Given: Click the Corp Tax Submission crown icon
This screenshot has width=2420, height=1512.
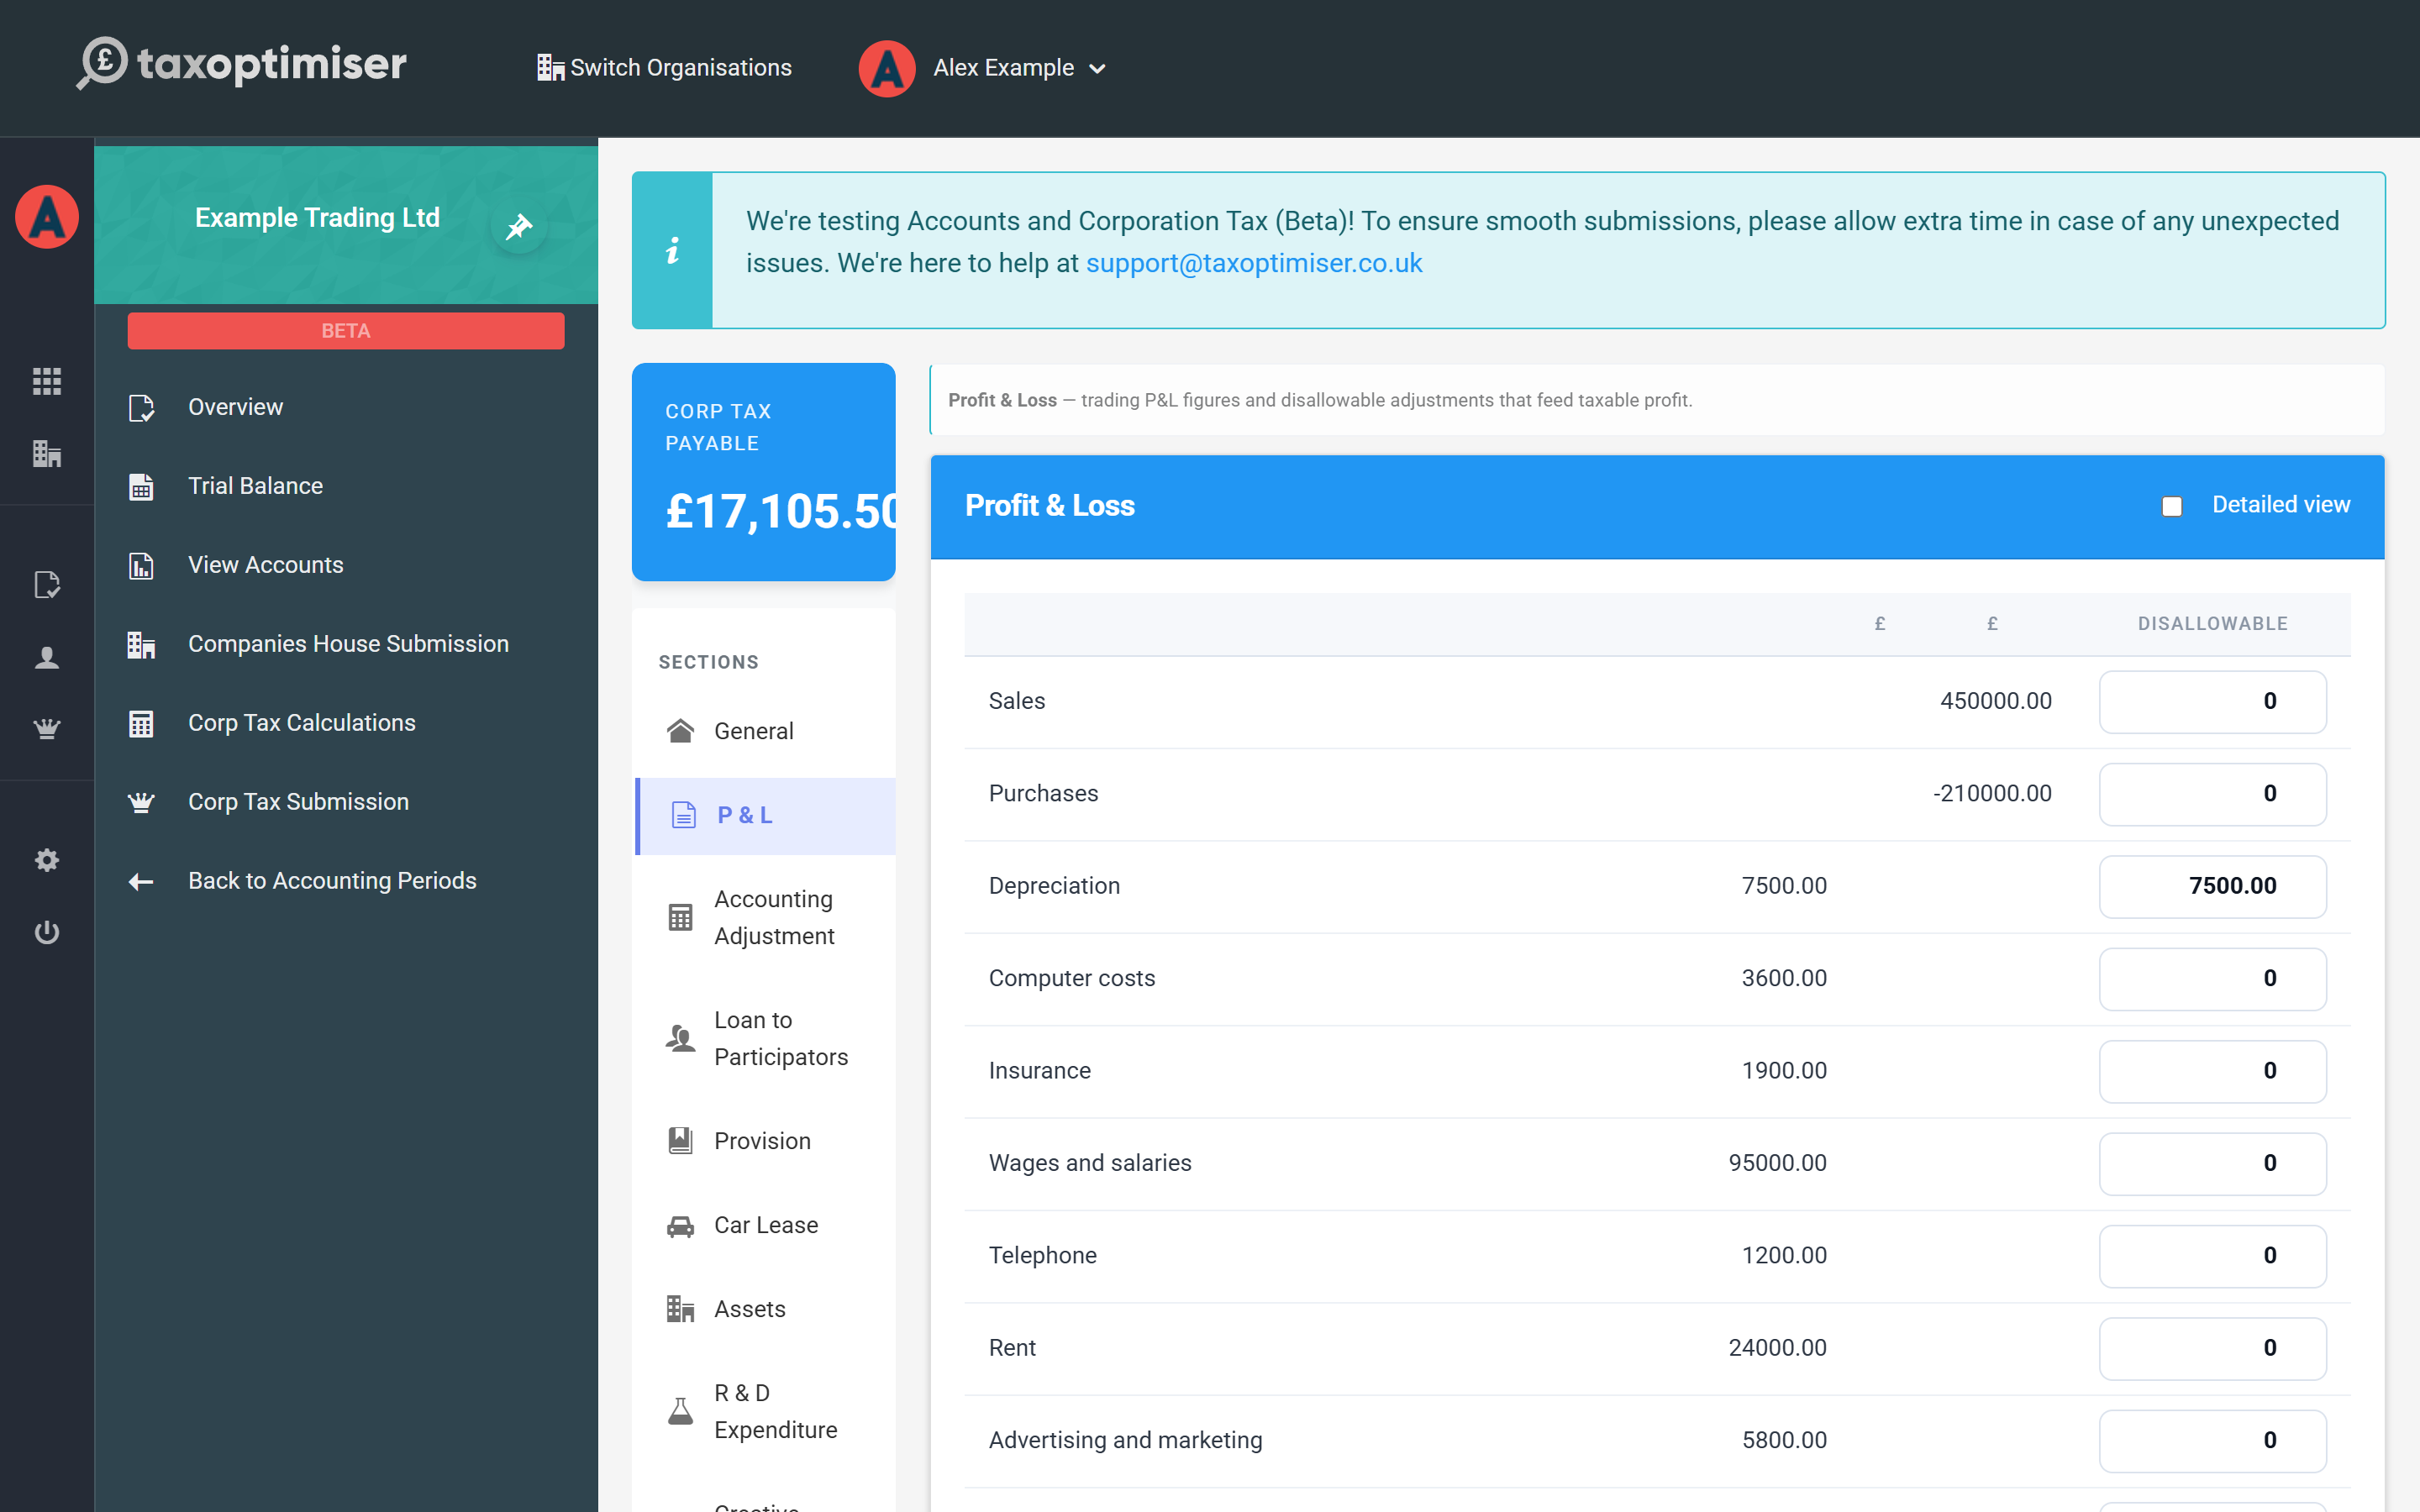Looking at the screenshot, I should [x=141, y=802].
